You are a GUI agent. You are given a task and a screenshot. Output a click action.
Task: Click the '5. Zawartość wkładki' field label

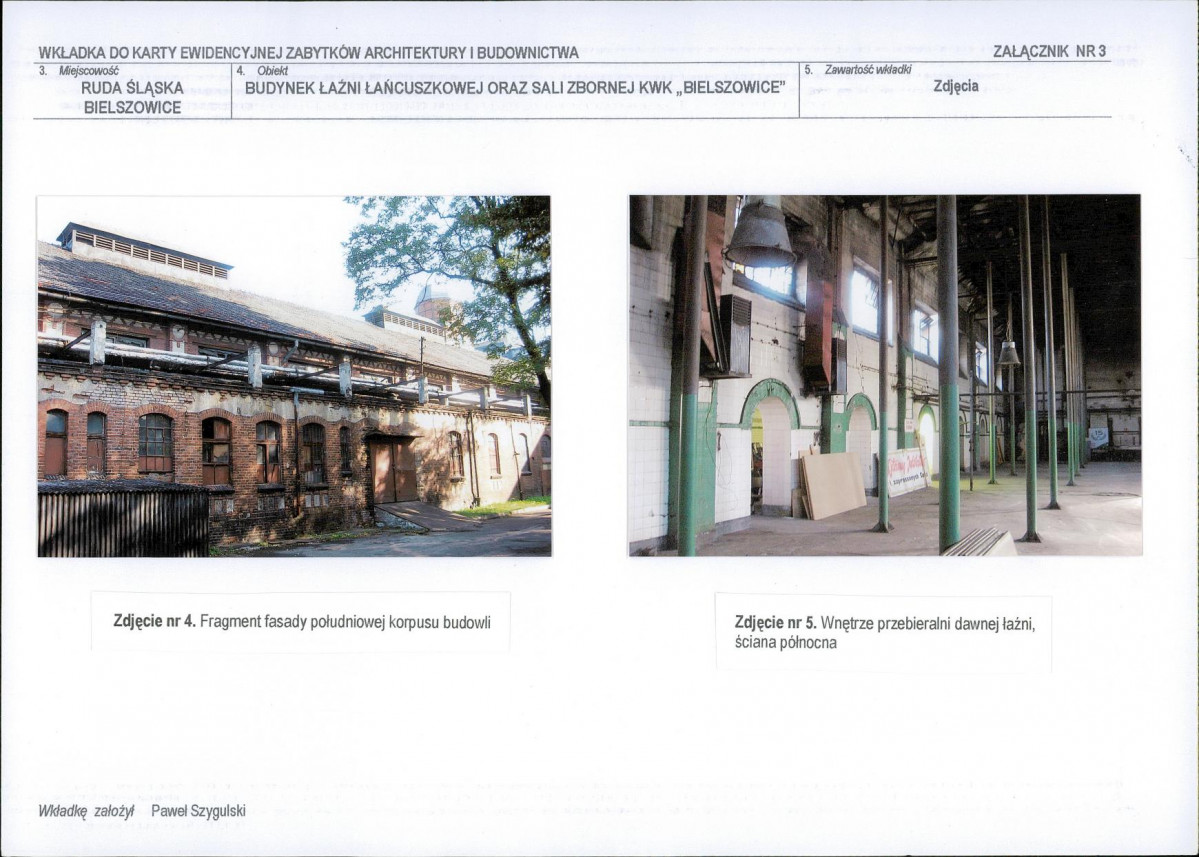(859, 70)
